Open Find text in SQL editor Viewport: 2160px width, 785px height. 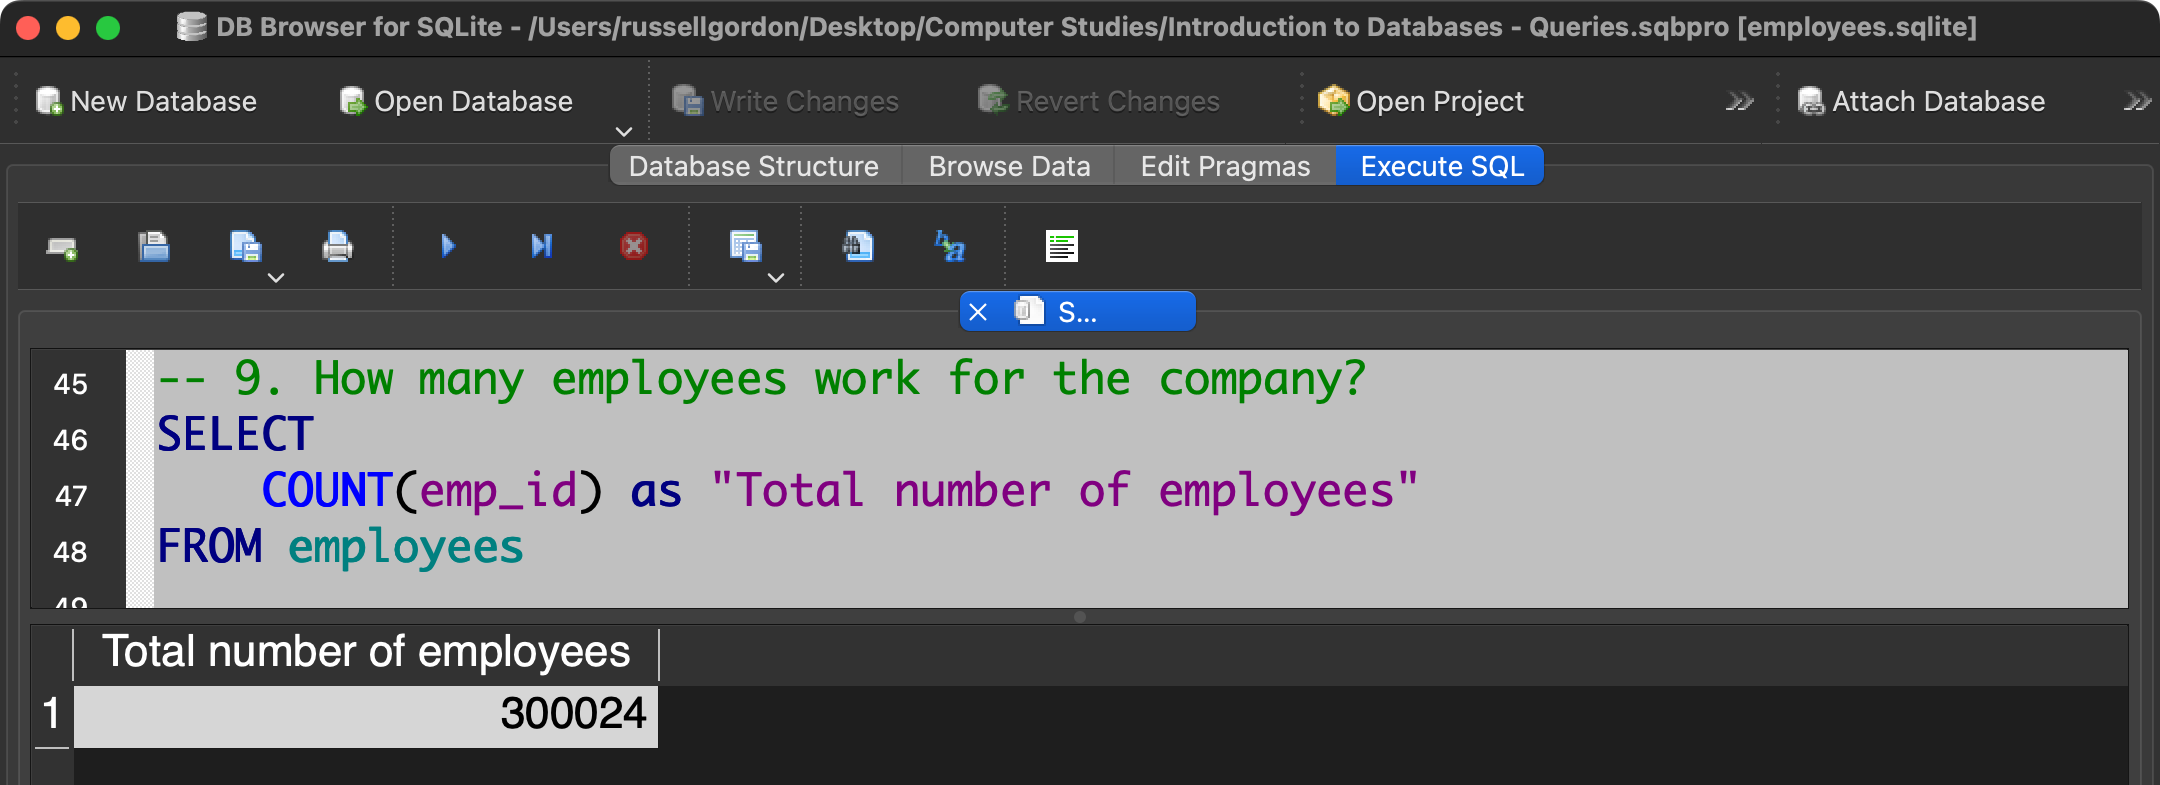tap(858, 246)
